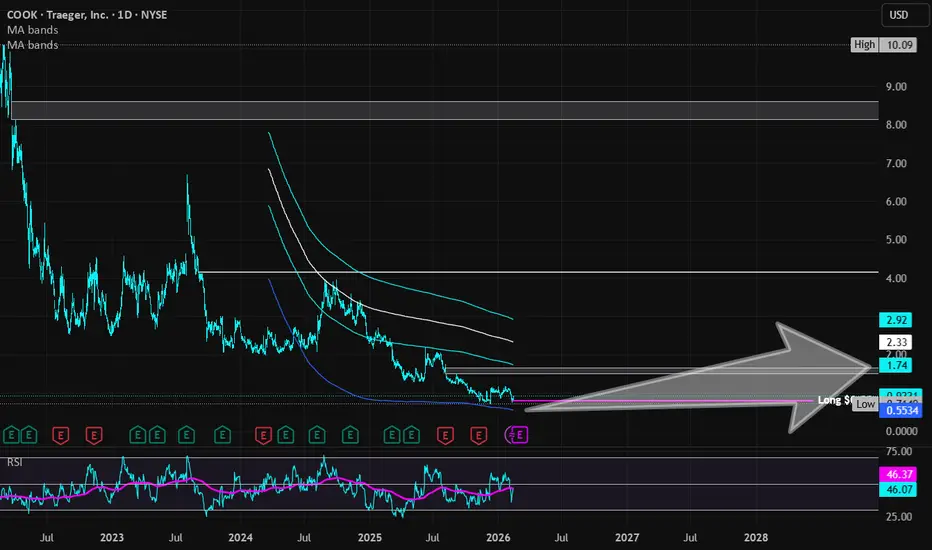Click the cyan 1.74 band value label
Screen dimensions: 932x550
(x=896, y=365)
